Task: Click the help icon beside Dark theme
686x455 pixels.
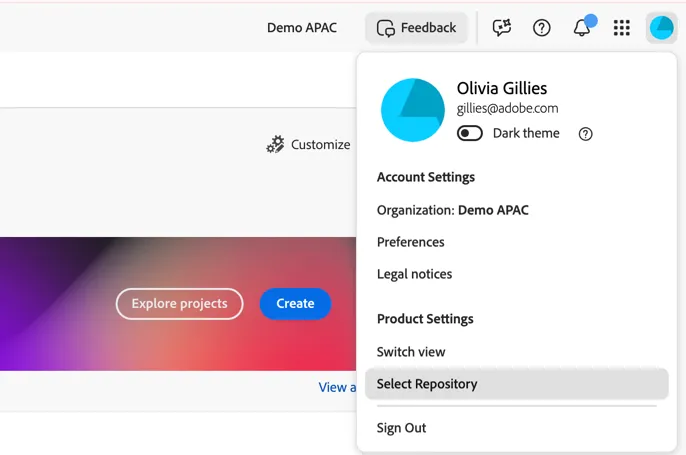Action: click(585, 134)
